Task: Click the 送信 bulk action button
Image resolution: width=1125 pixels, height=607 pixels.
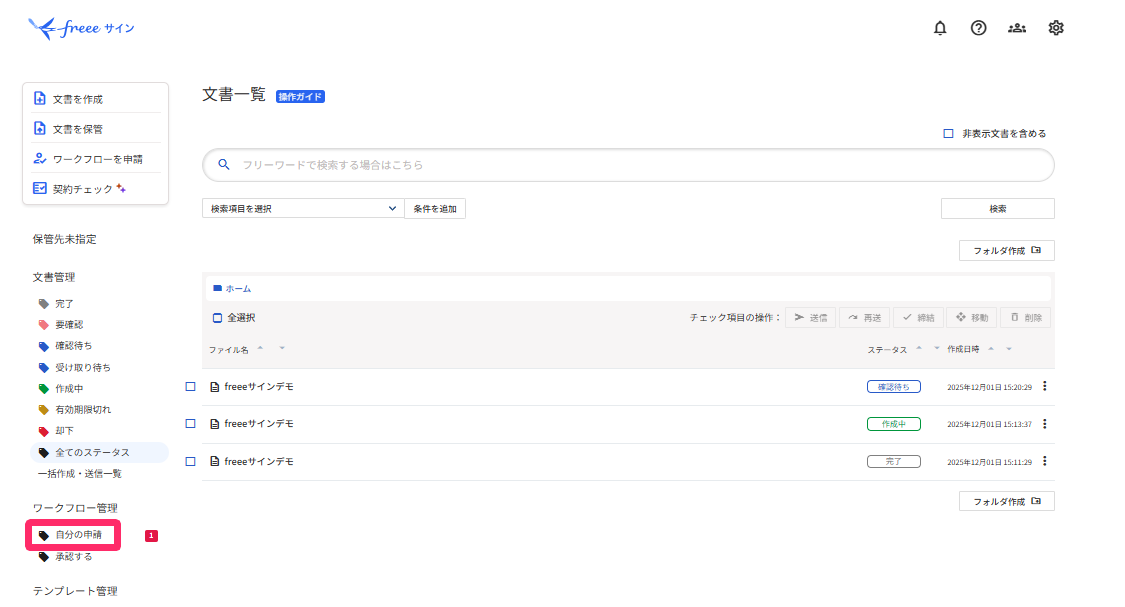Action: [x=811, y=318]
